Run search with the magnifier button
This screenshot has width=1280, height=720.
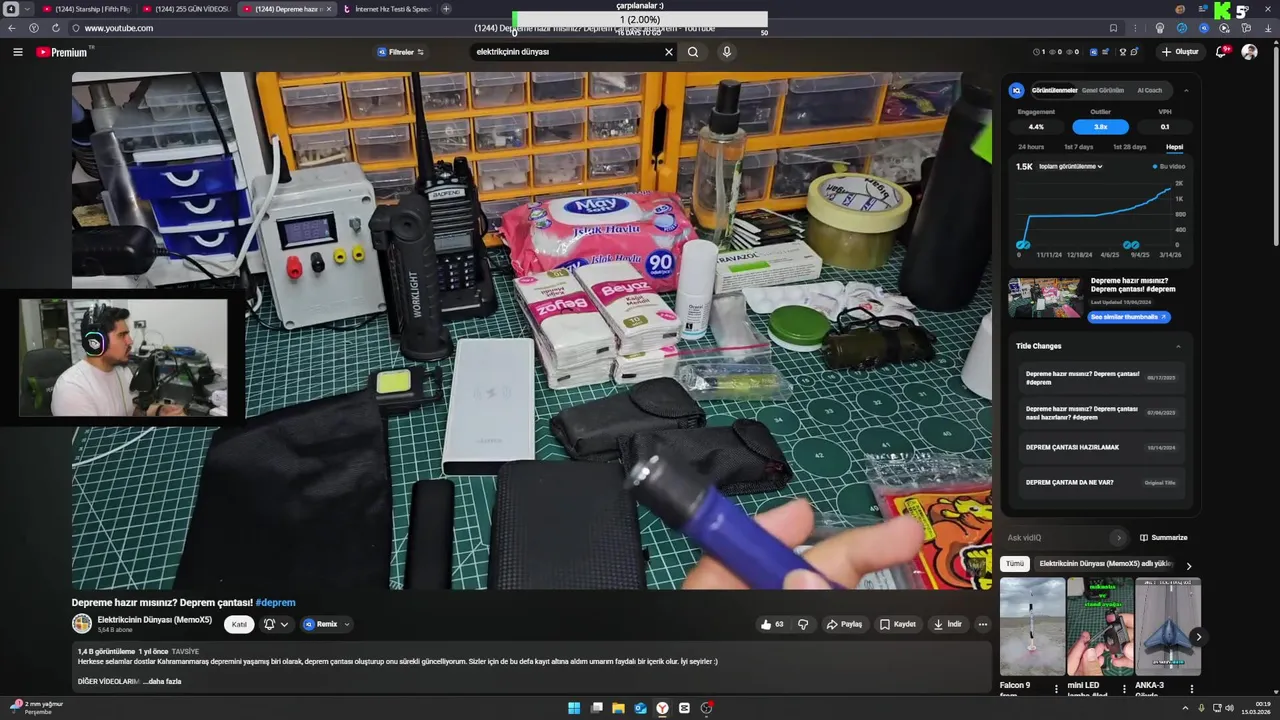(x=693, y=52)
